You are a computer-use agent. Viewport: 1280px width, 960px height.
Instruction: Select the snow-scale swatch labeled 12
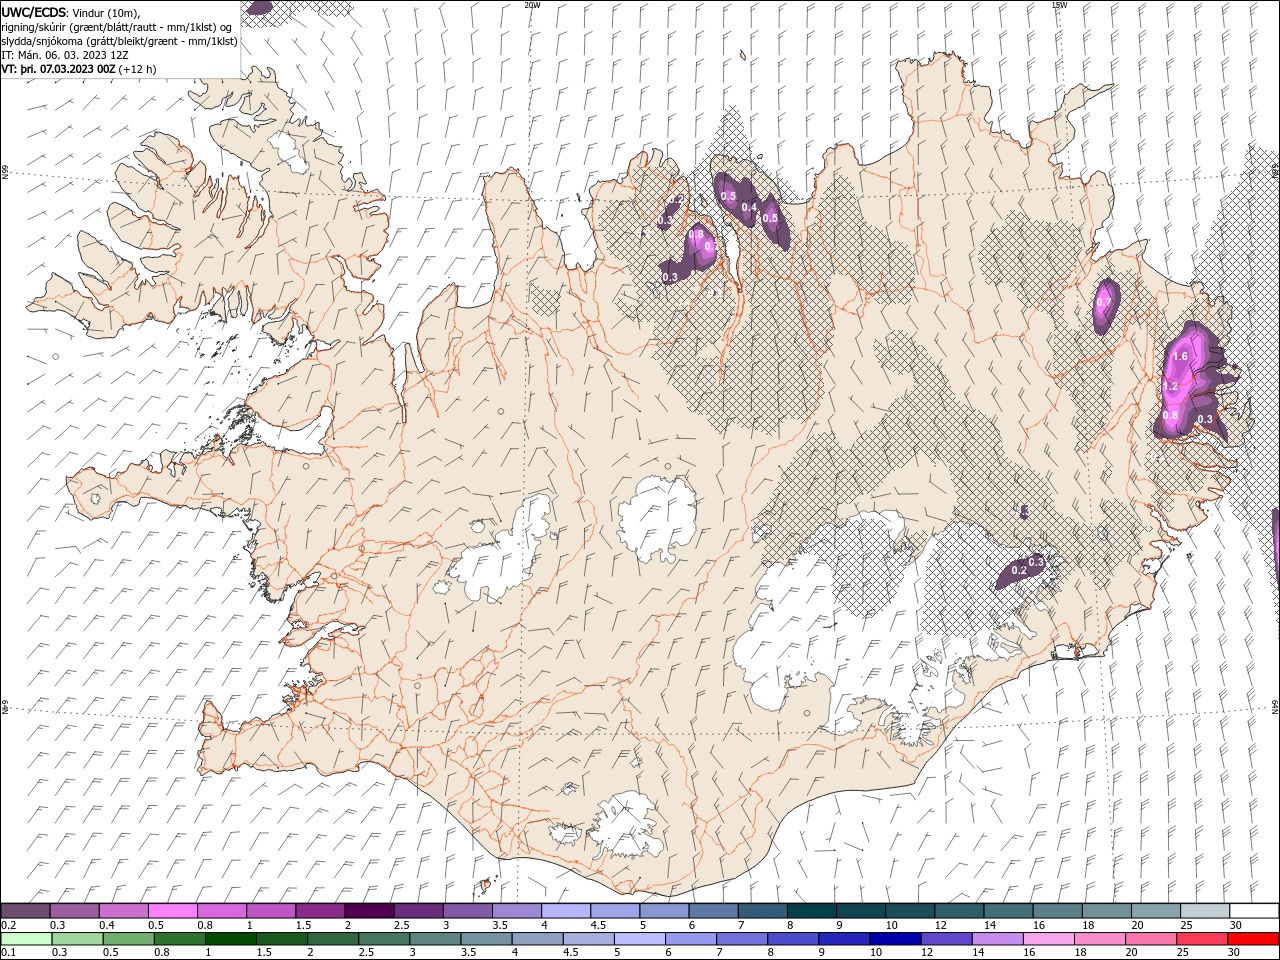pyautogui.click(x=959, y=911)
